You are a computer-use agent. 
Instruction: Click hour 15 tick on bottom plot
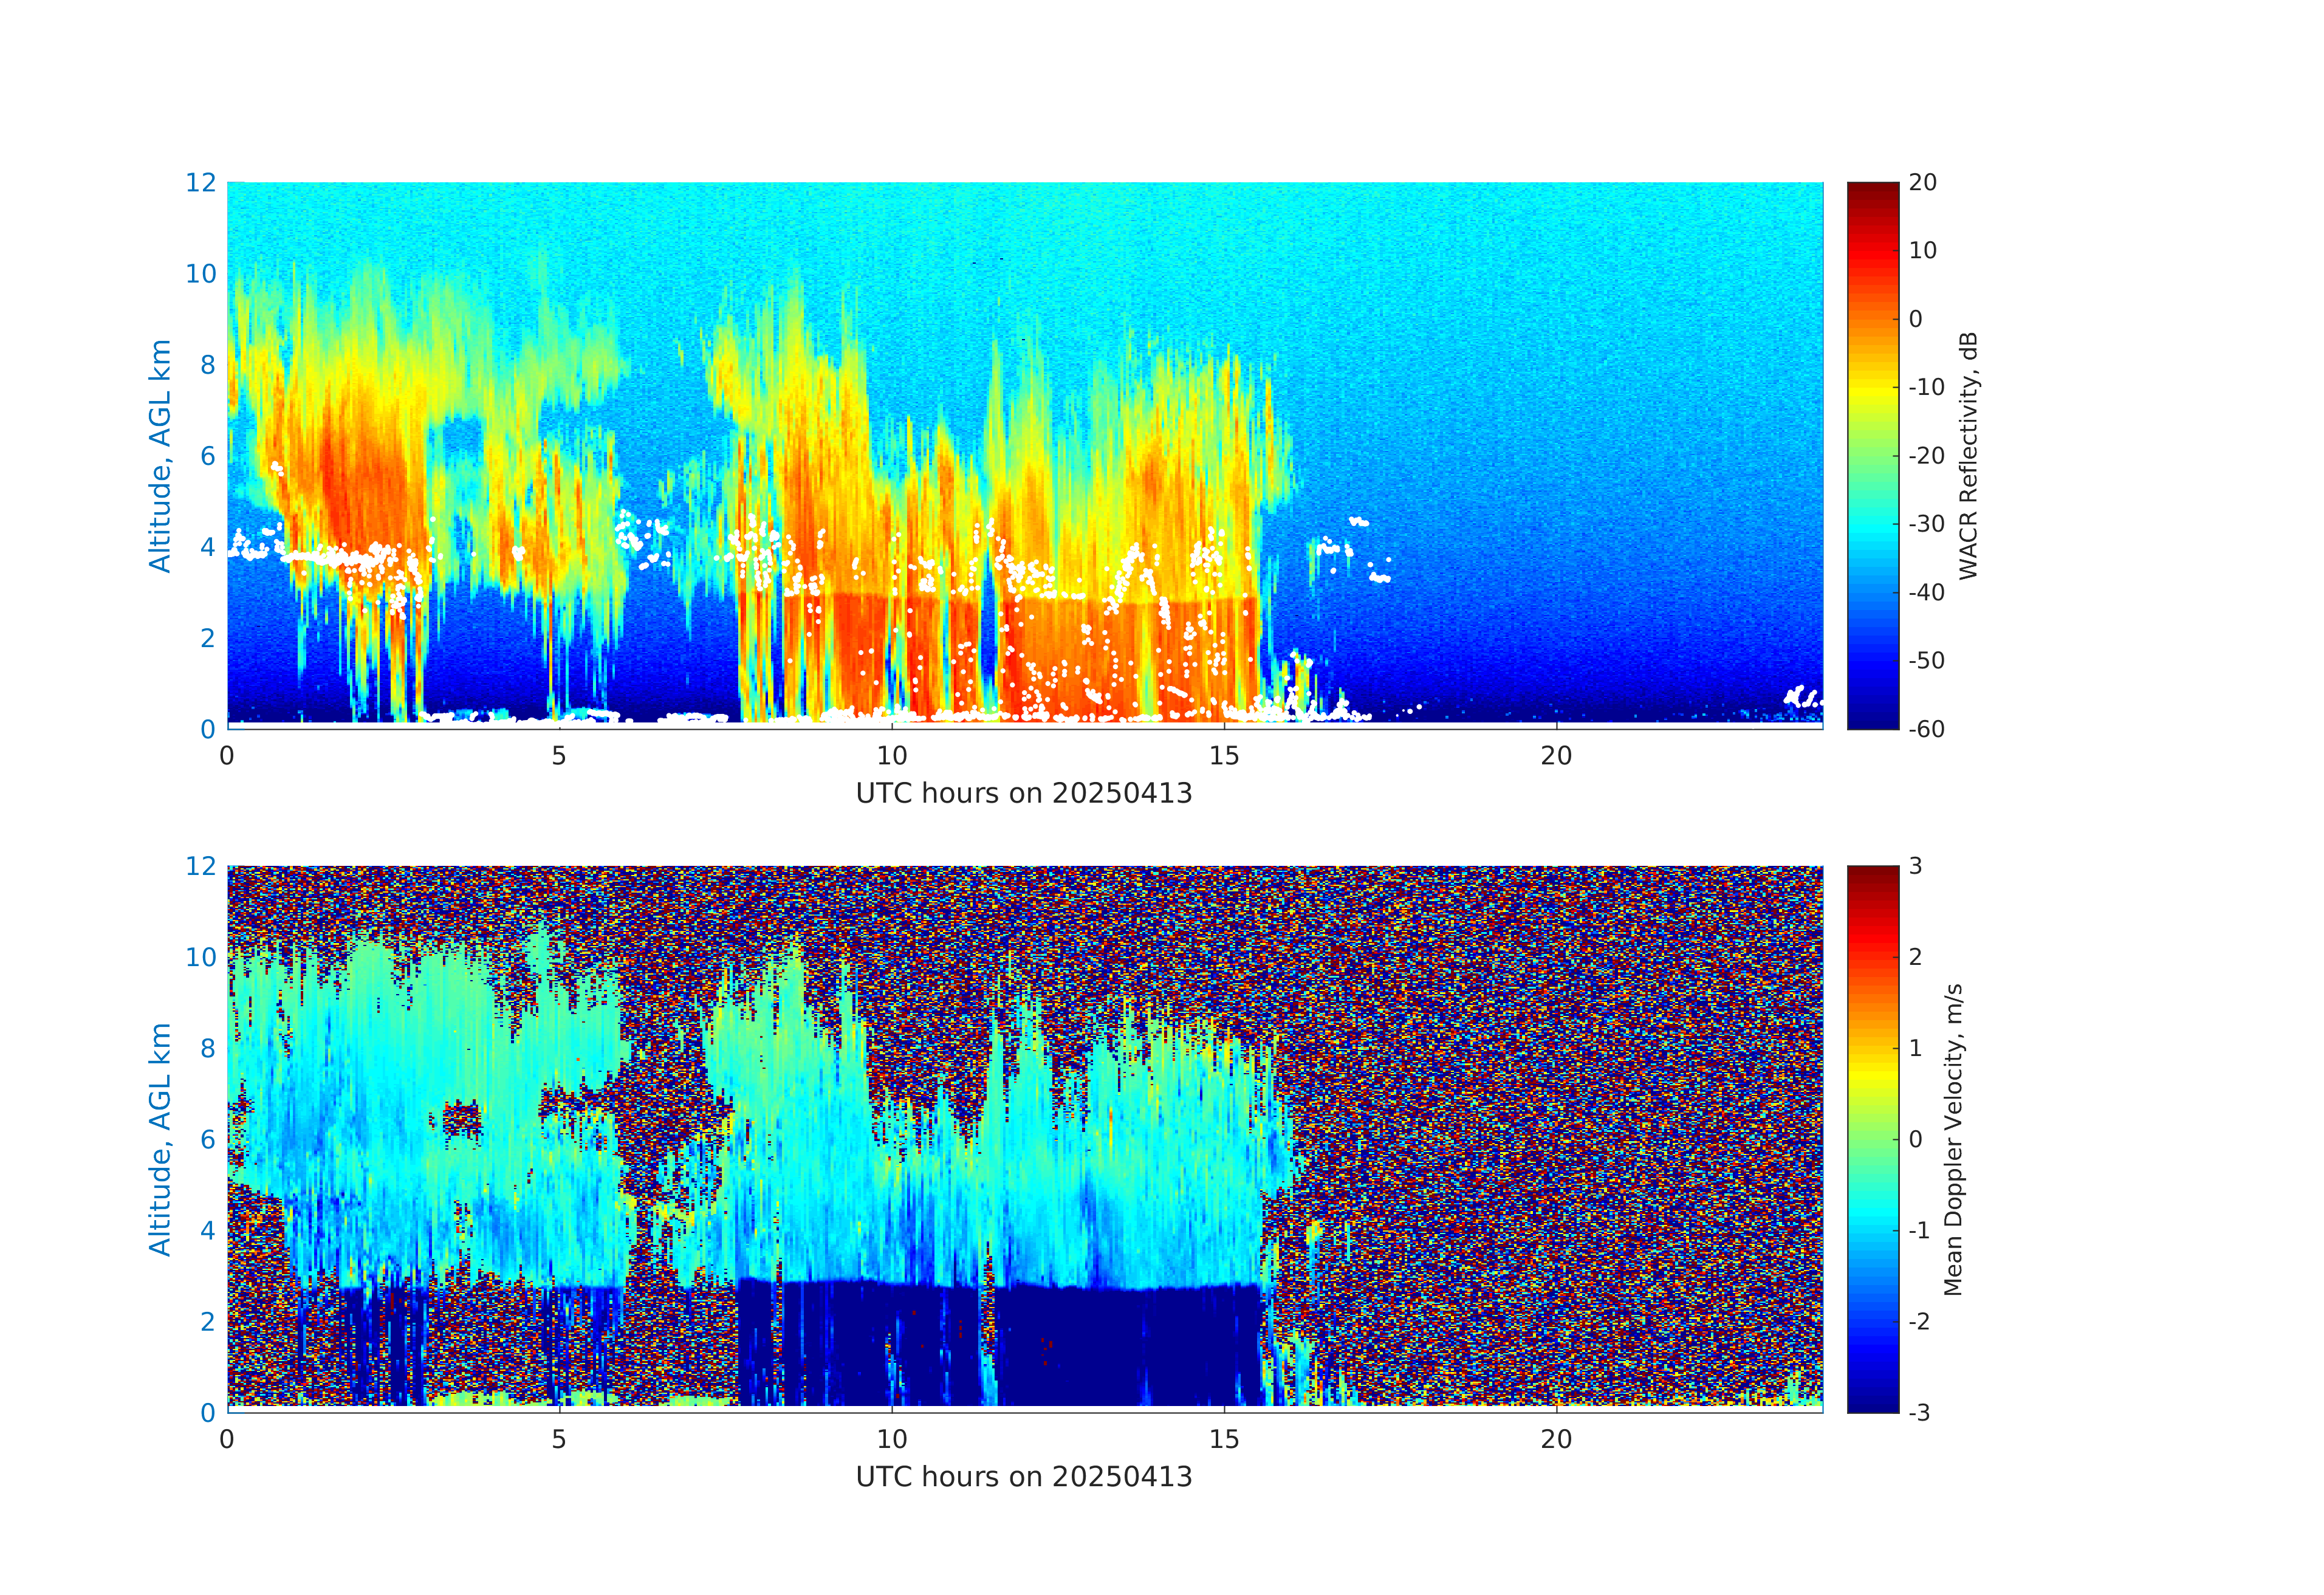pyautogui.click(x=1224, y=1439)
